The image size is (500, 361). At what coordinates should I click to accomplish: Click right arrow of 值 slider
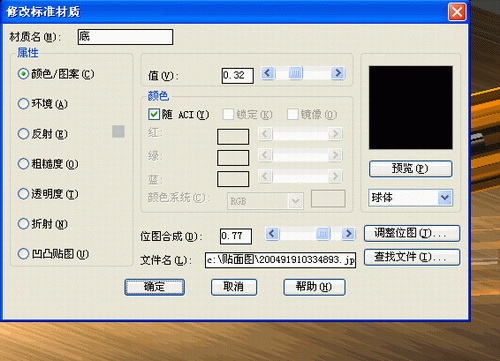[338, 73]
